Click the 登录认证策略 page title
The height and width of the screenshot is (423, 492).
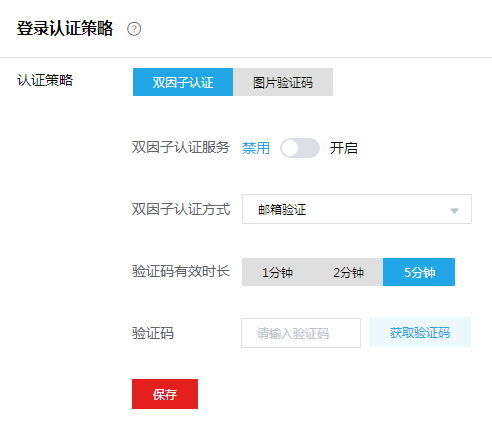65,28
